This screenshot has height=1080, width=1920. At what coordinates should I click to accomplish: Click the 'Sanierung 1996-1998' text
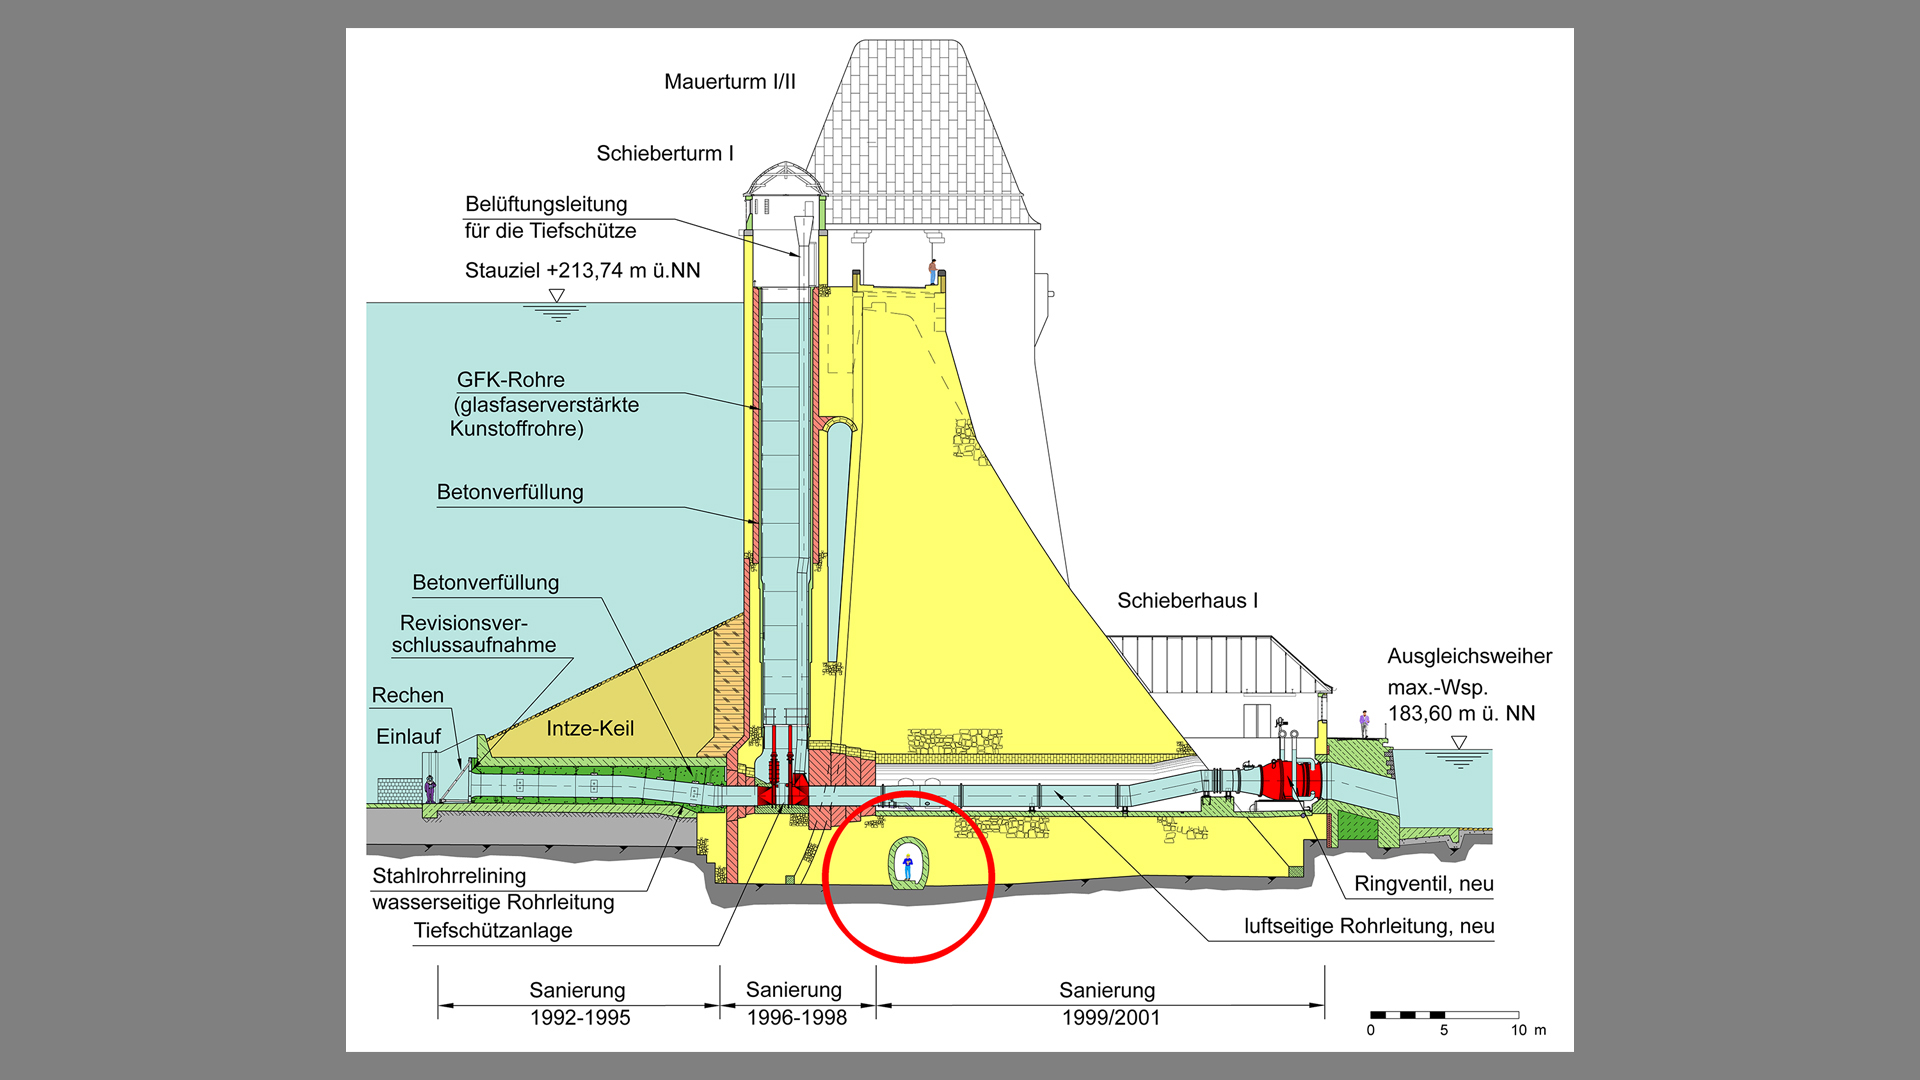(796, 1003)
